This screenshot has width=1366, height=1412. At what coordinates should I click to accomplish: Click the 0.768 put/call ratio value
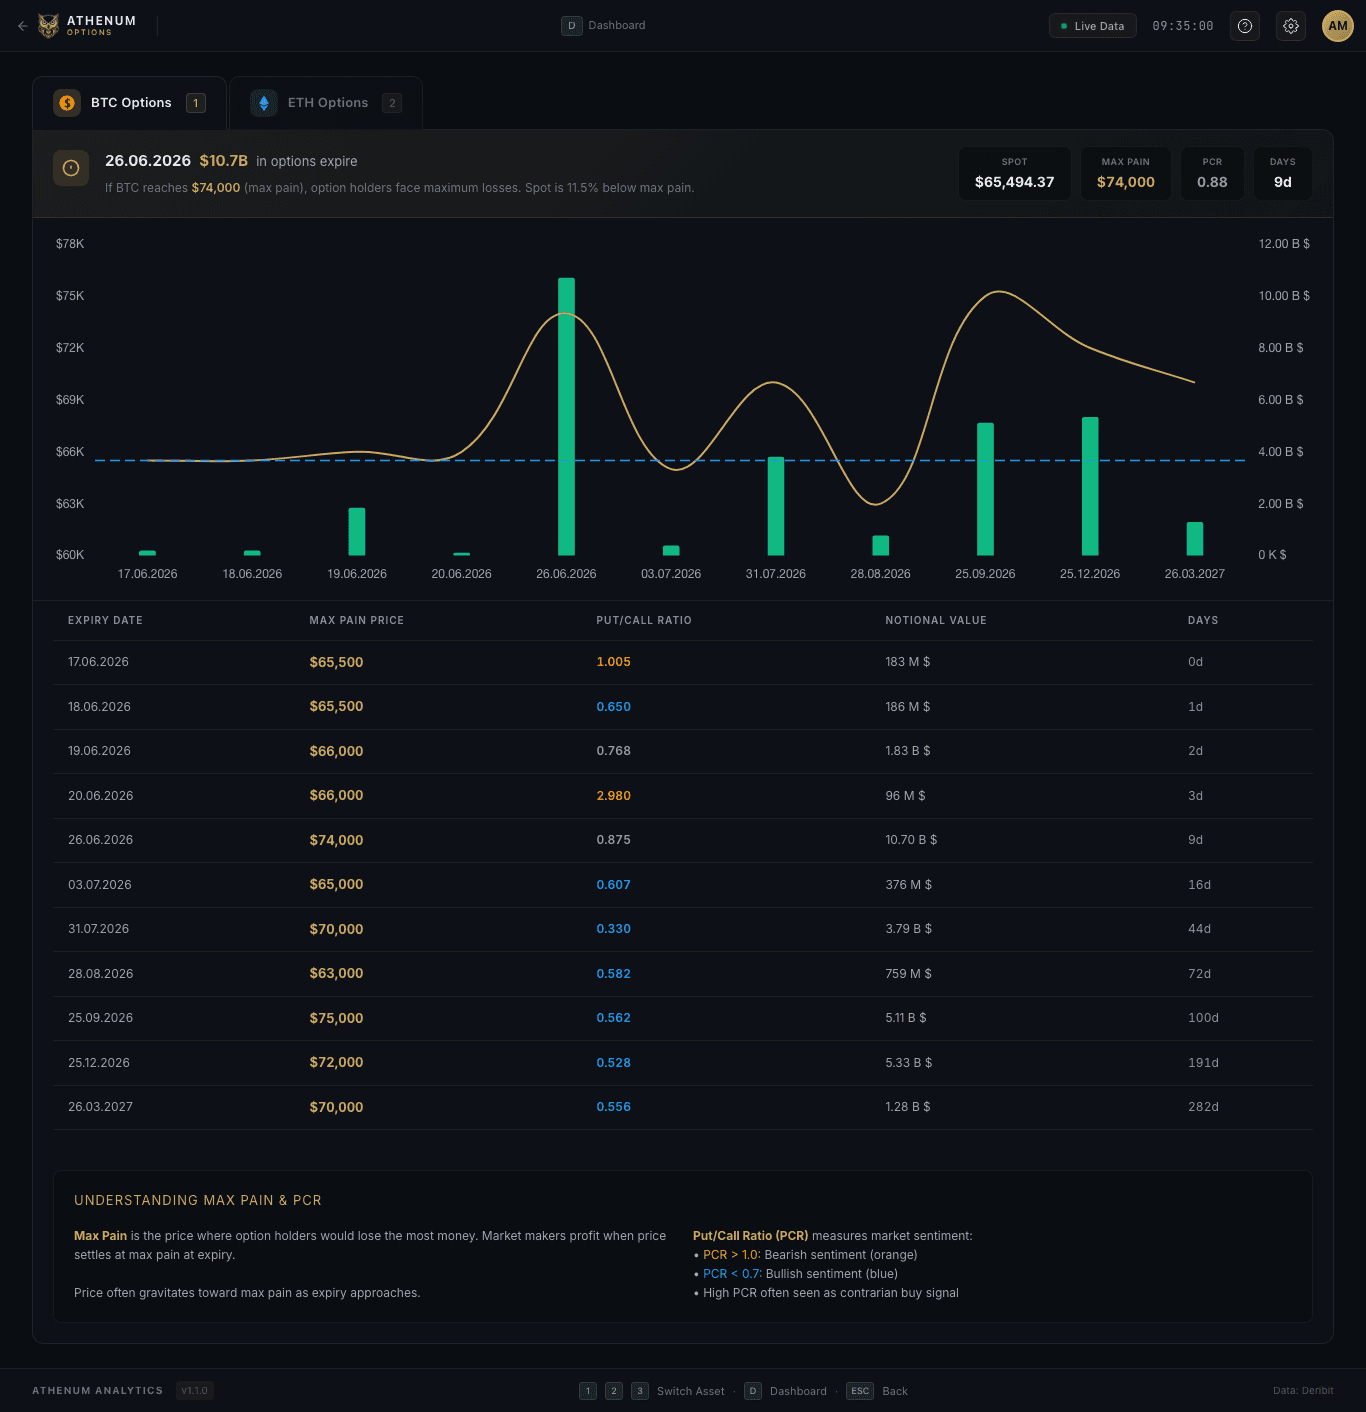point(614,751)
